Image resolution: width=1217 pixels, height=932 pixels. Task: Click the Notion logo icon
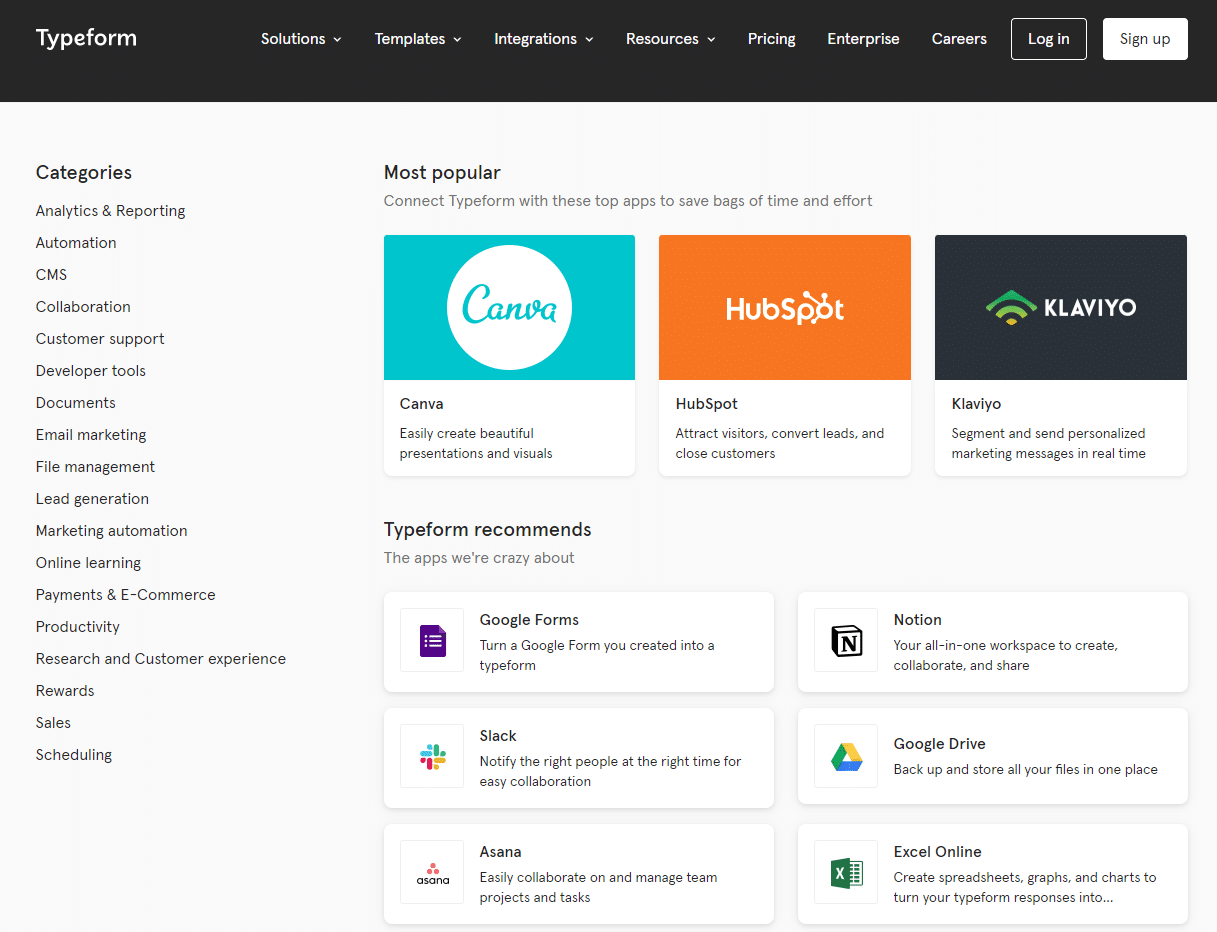point(846,640)
